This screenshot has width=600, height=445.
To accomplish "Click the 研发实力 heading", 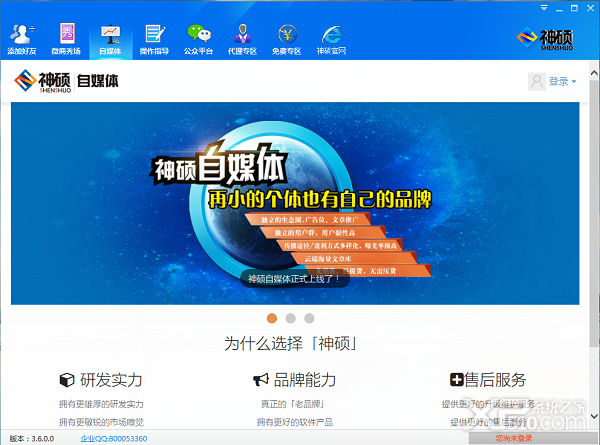I will 111,380.
